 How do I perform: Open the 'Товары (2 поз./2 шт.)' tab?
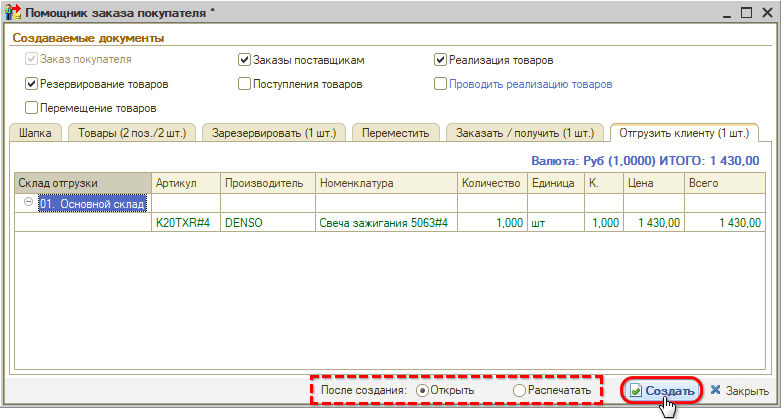coord(132,133)
